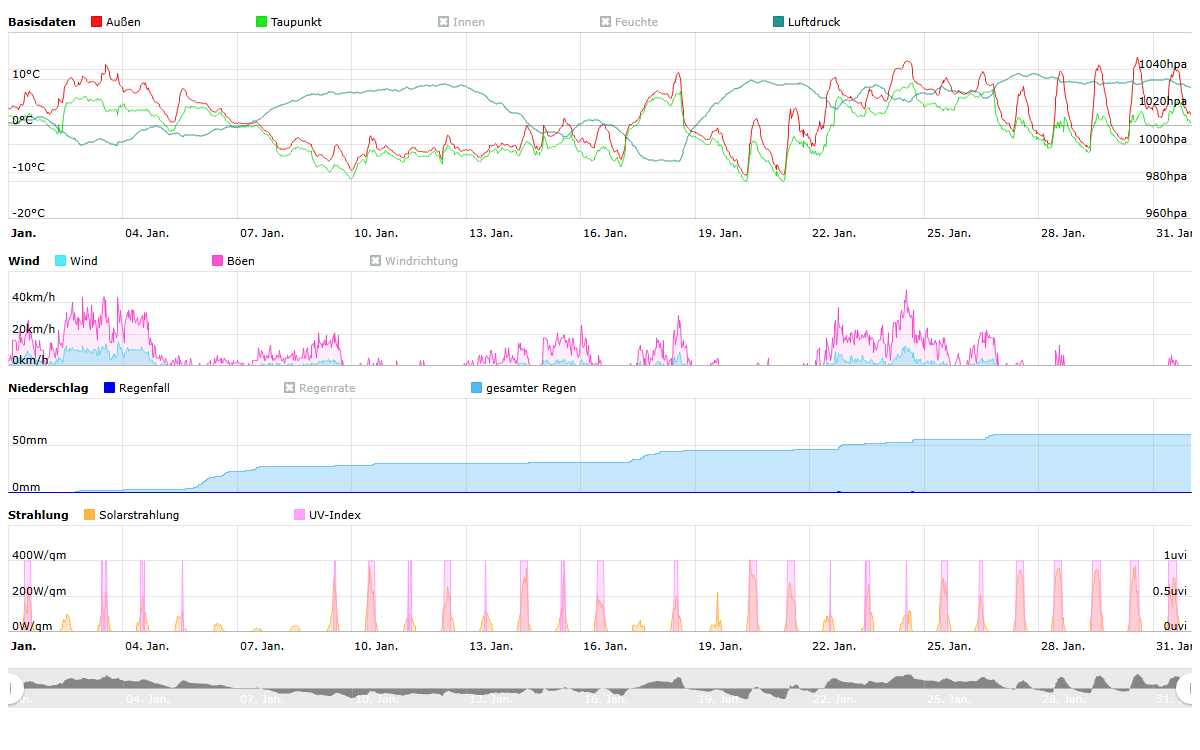Hide the UV-Index series via label
The width and height of the screenshot is (1200, 750).
point(334,515)
